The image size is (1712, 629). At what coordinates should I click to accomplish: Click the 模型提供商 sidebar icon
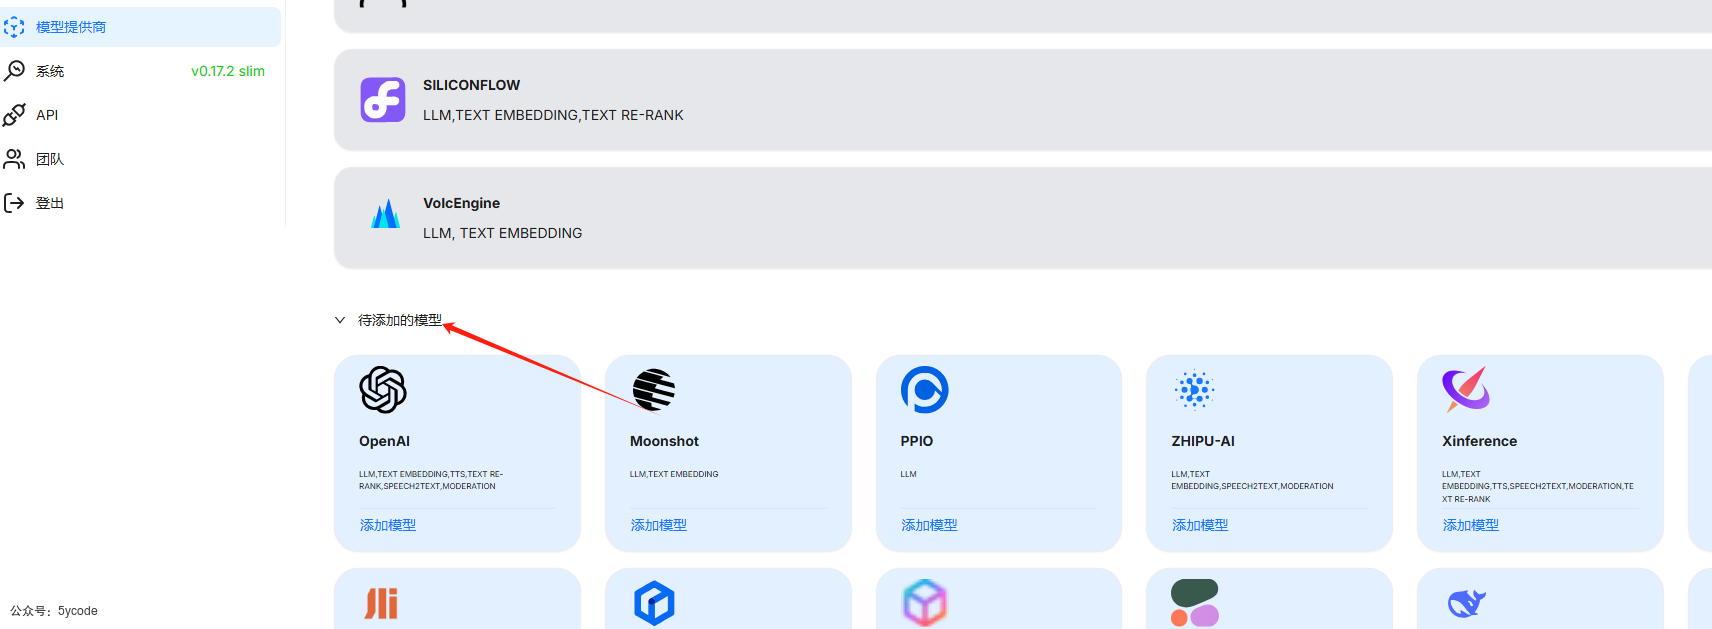14,27
